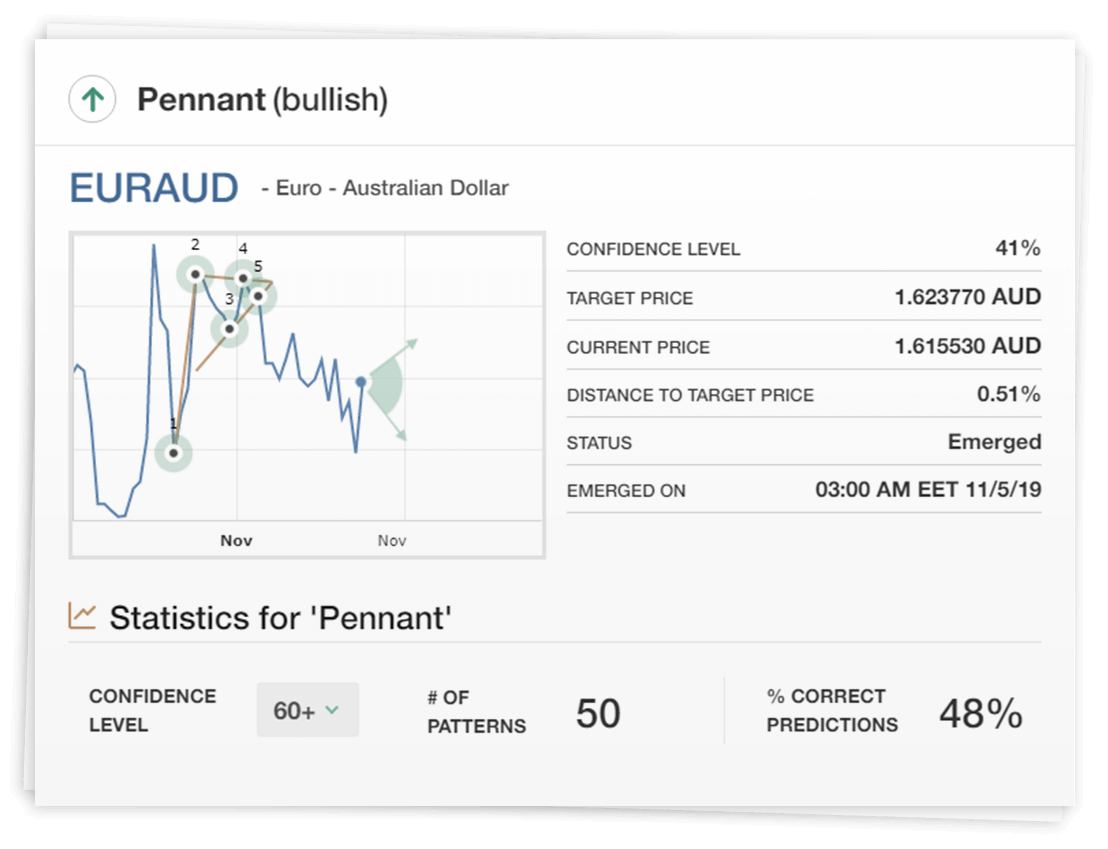The height and width of the screenshot is (849, 1108).
Task: Click the Emerged On date value
Action: pyautogui.click(x=928, y=491)
